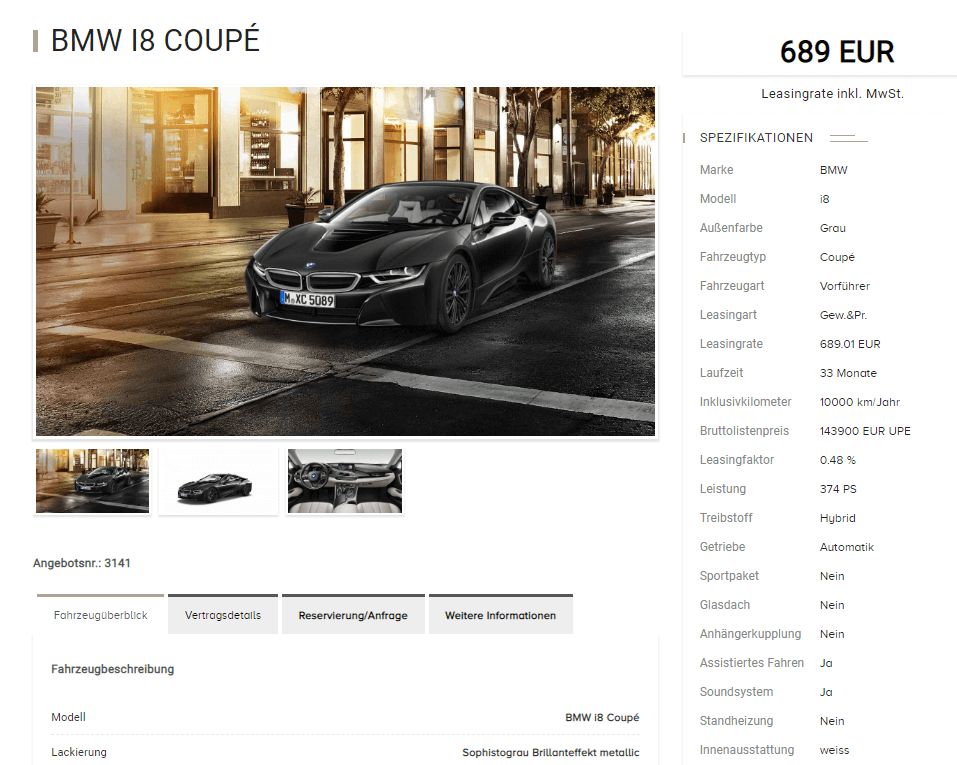Show the interior cockpit thumbnail
957x765 pixels.
[x=345, y=481]
